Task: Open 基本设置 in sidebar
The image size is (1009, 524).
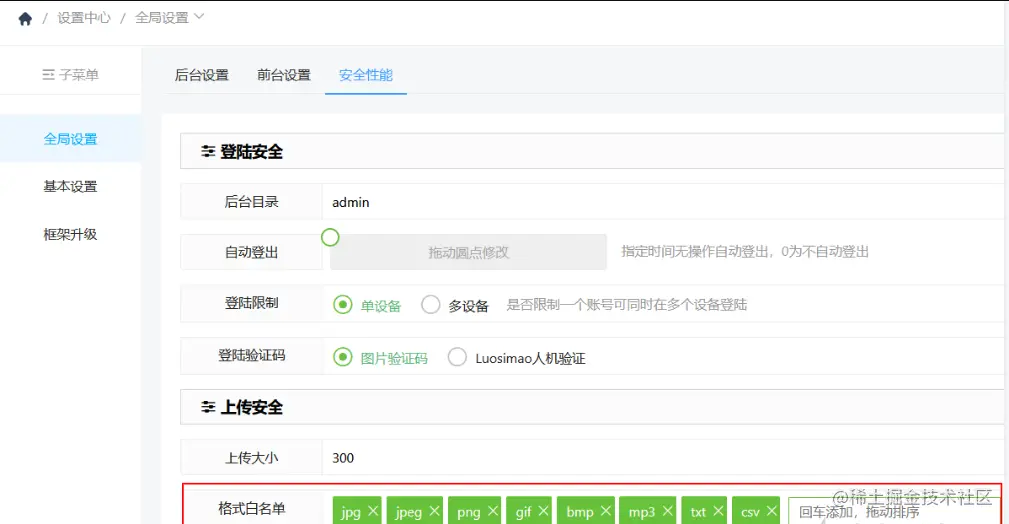Action: coord(70,186)
